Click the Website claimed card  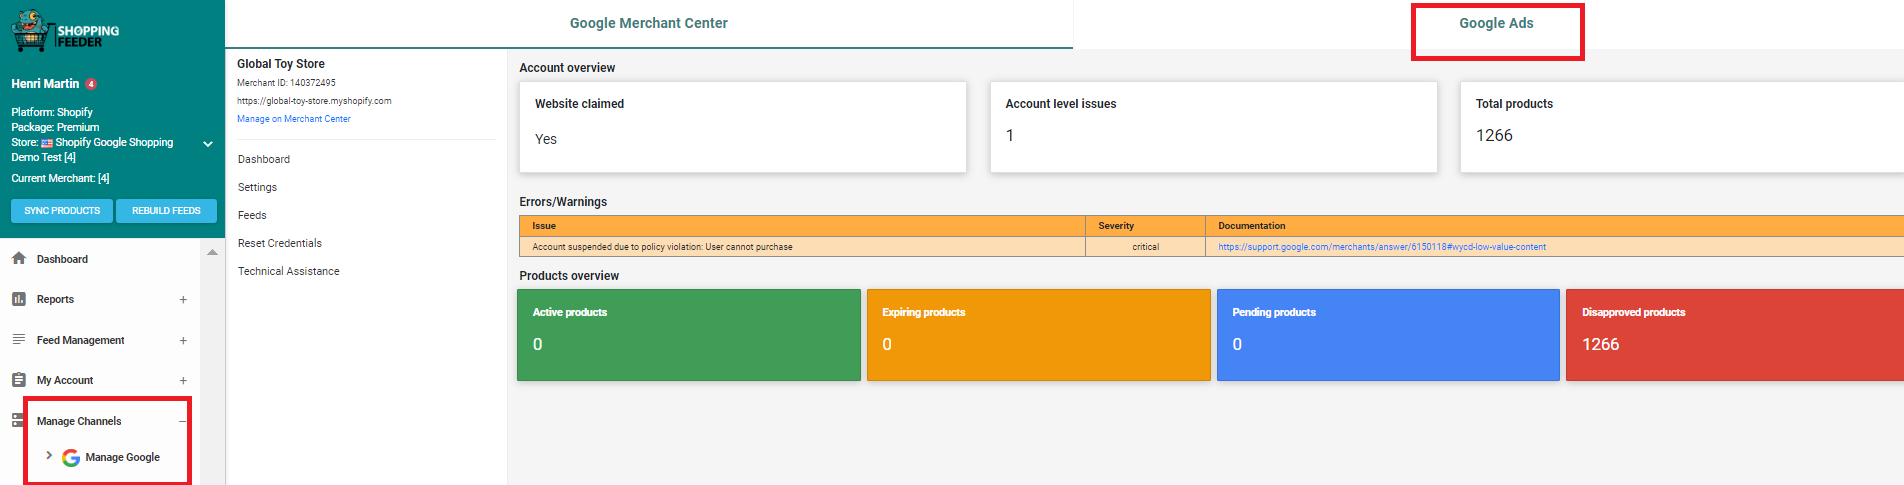click(743, 127)
